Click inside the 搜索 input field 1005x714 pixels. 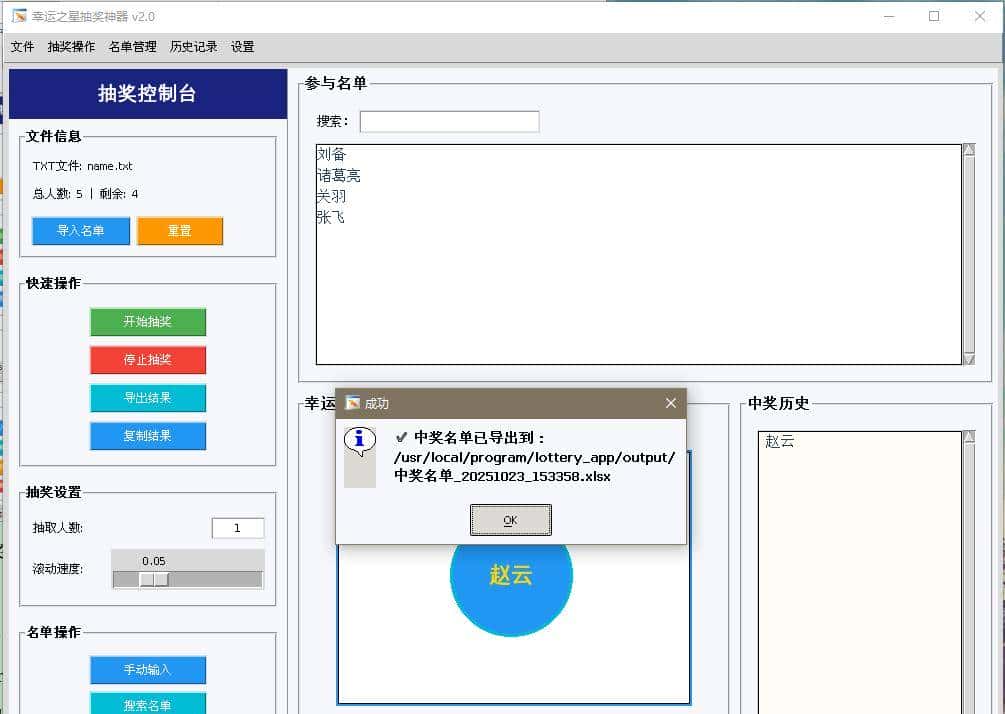[449, 121]
